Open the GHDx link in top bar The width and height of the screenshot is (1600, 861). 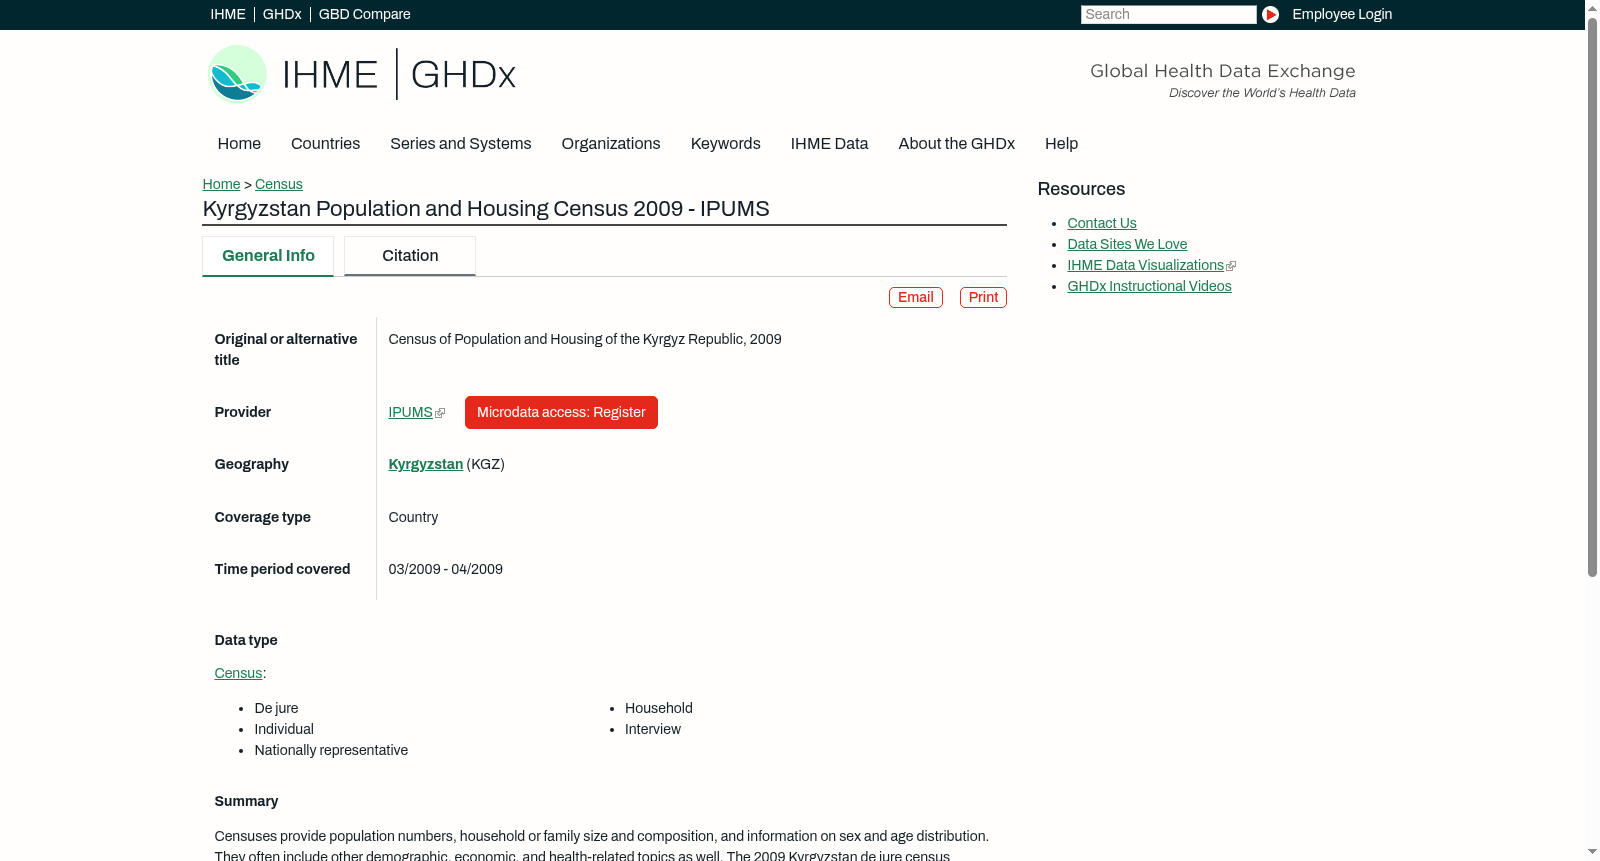click(282, 14)
